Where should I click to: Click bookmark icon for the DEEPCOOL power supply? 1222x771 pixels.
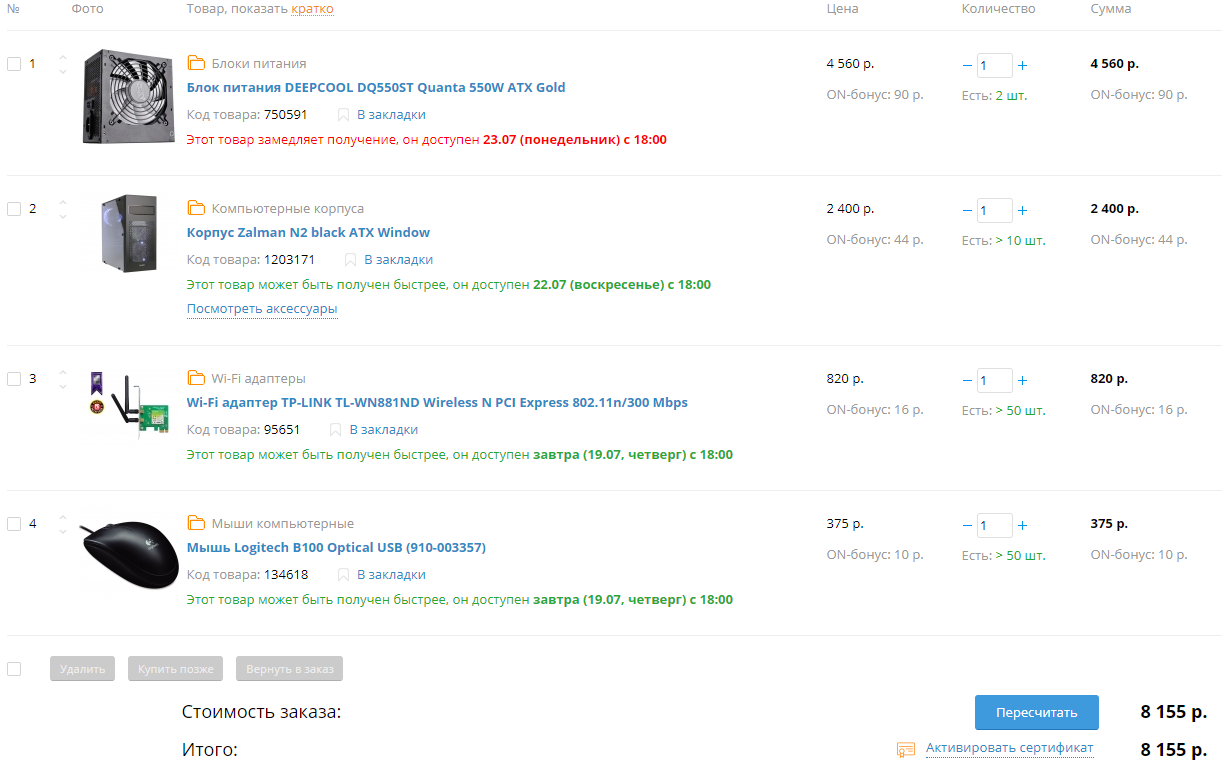pos(343,114)
